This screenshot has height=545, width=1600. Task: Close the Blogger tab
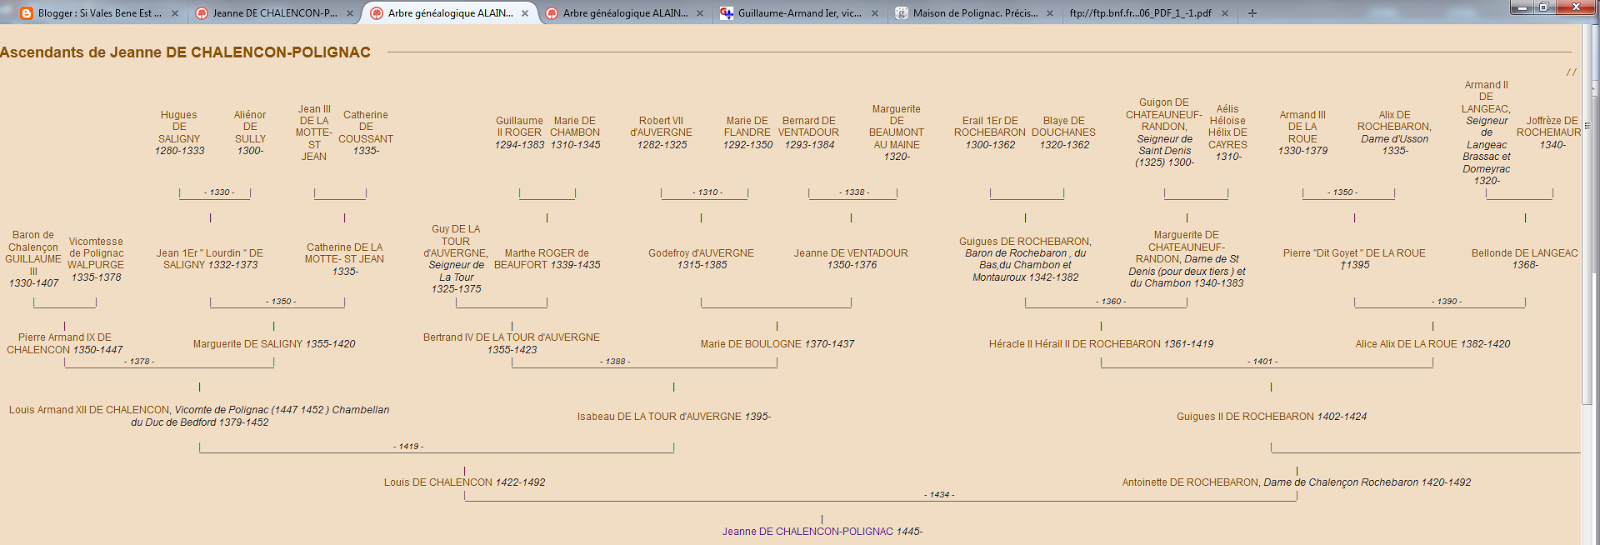(174, 13)
